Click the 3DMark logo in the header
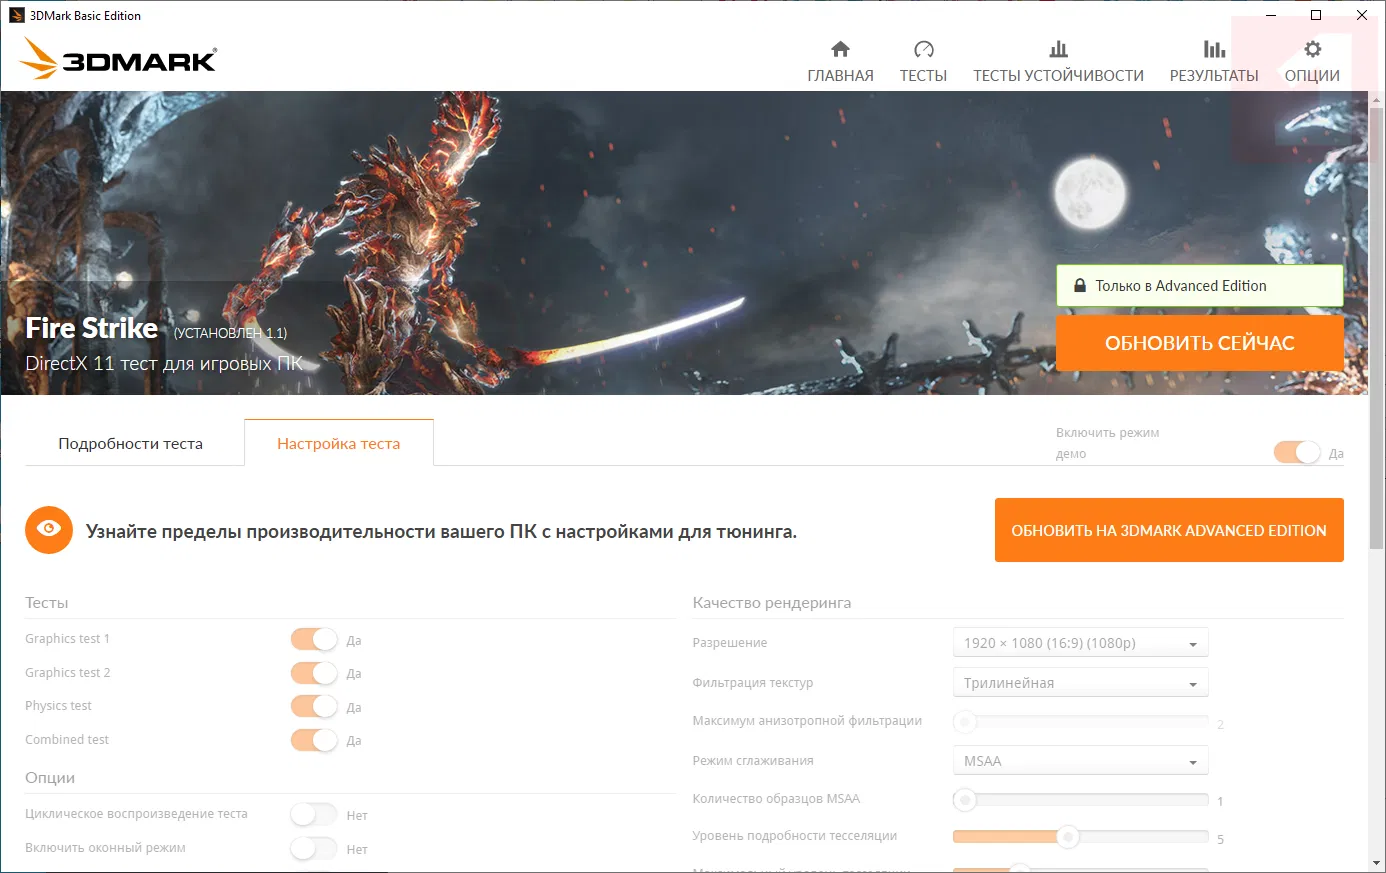1386x873 pixels. [118, 59]
